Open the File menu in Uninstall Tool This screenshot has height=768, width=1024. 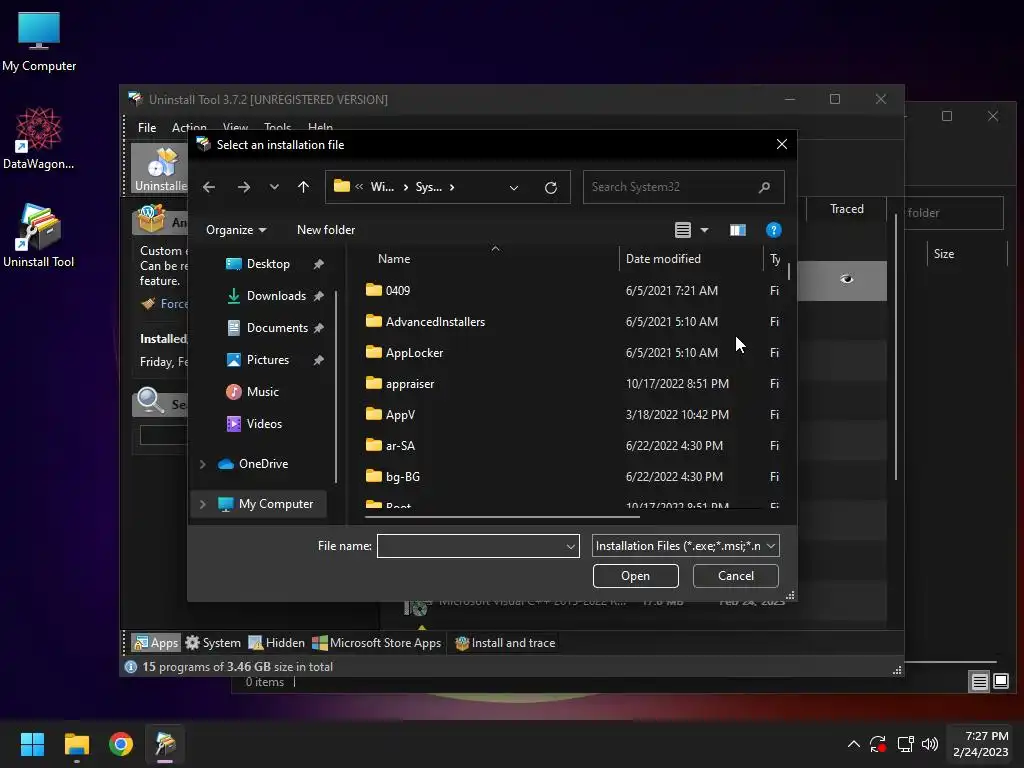(147, 127)
